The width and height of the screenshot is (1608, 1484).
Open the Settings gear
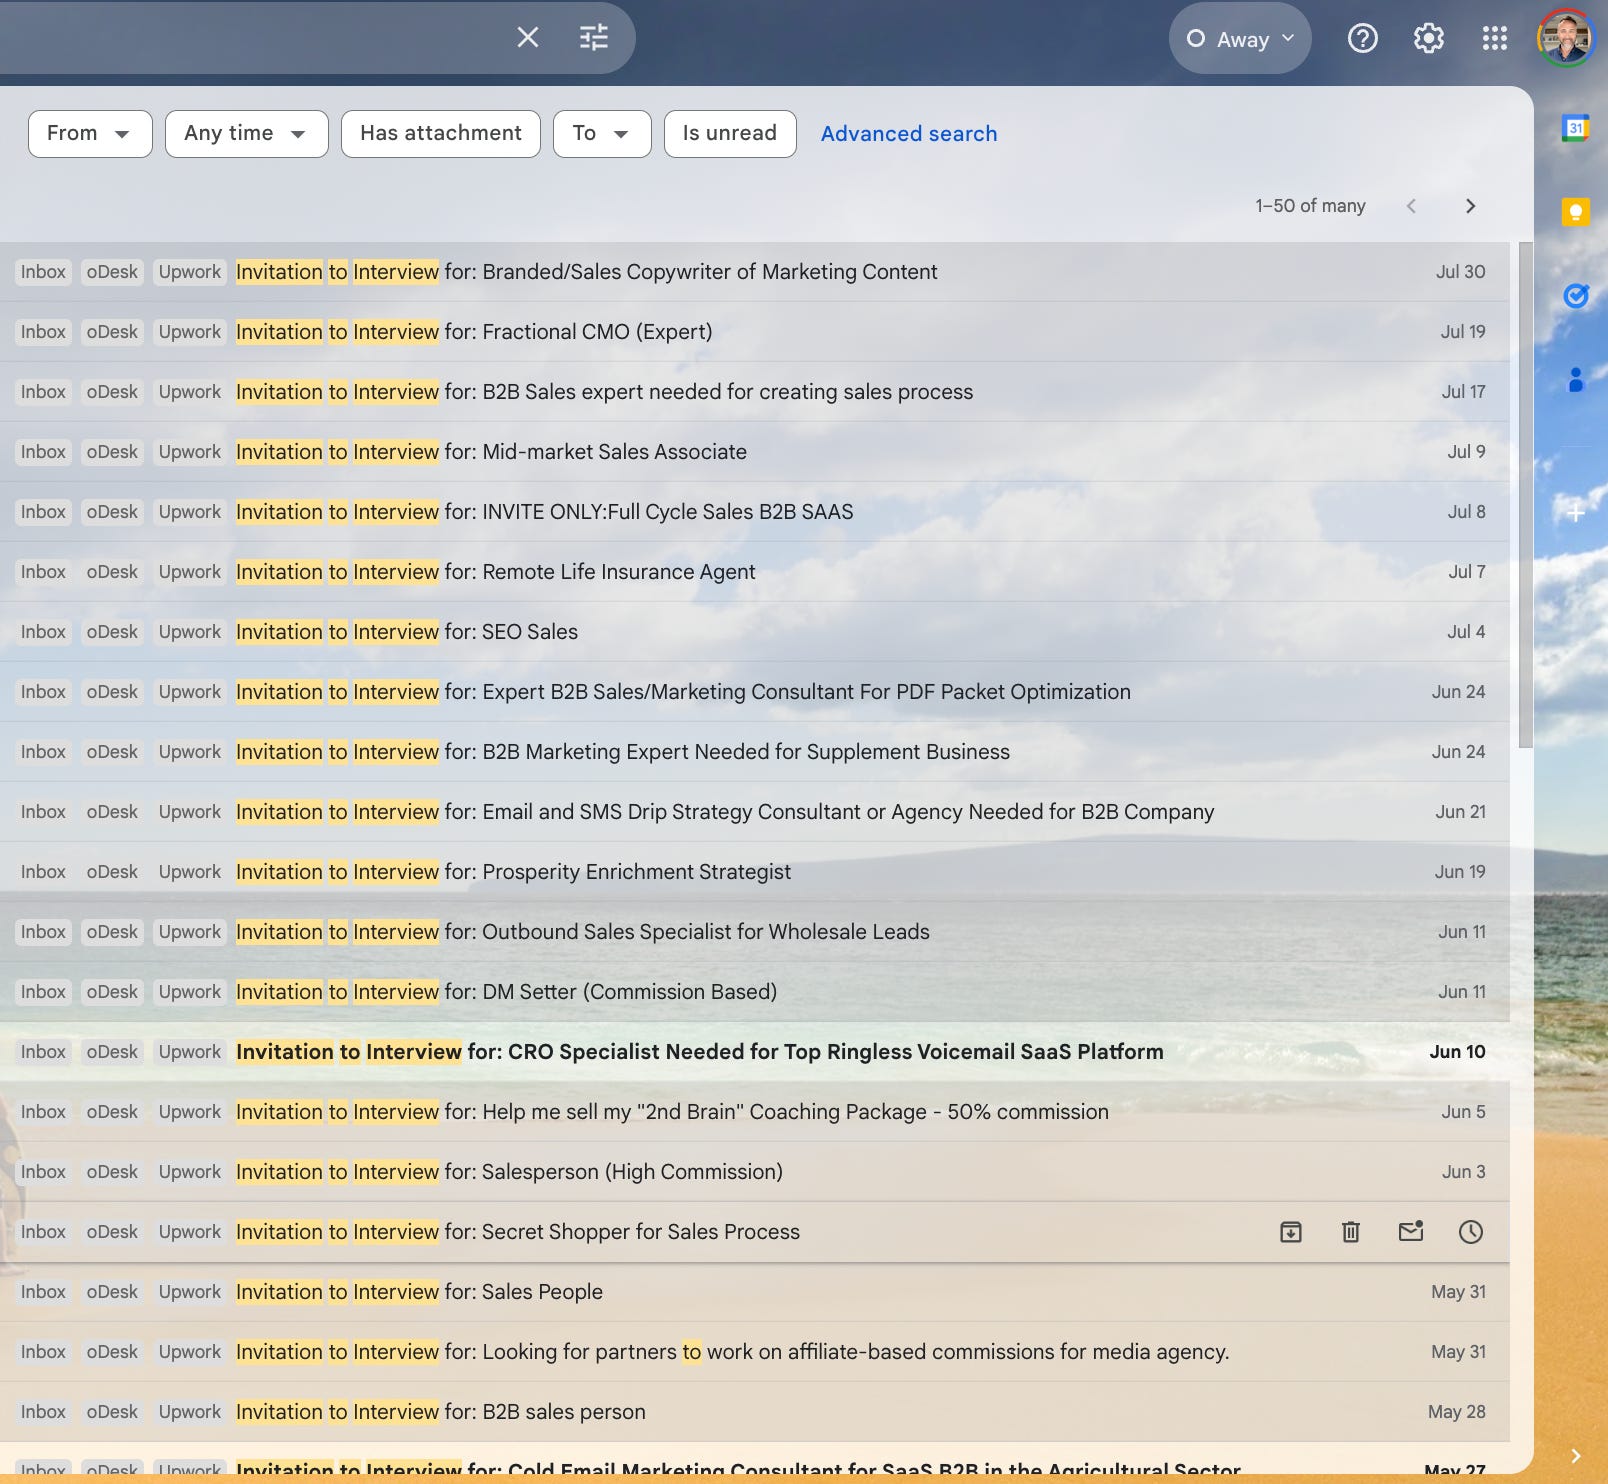[1429, 38]
